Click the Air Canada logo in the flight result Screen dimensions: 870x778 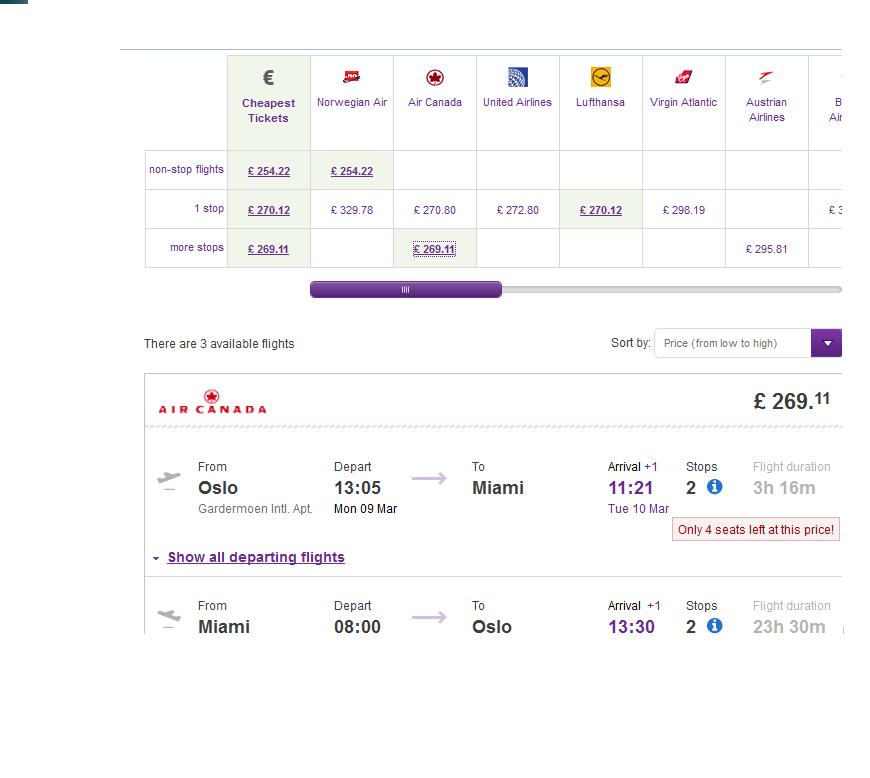213,402
